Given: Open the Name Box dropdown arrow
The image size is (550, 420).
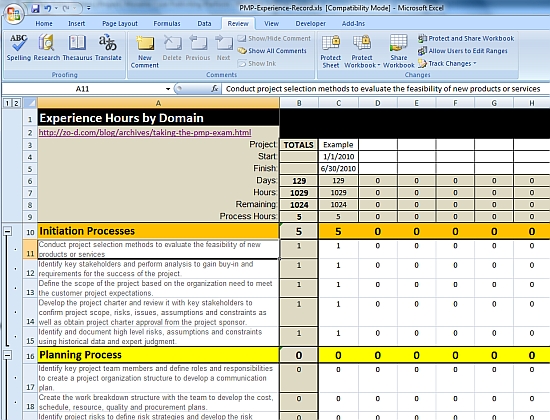Looking at the screenshot, I should tap(168, 89).
